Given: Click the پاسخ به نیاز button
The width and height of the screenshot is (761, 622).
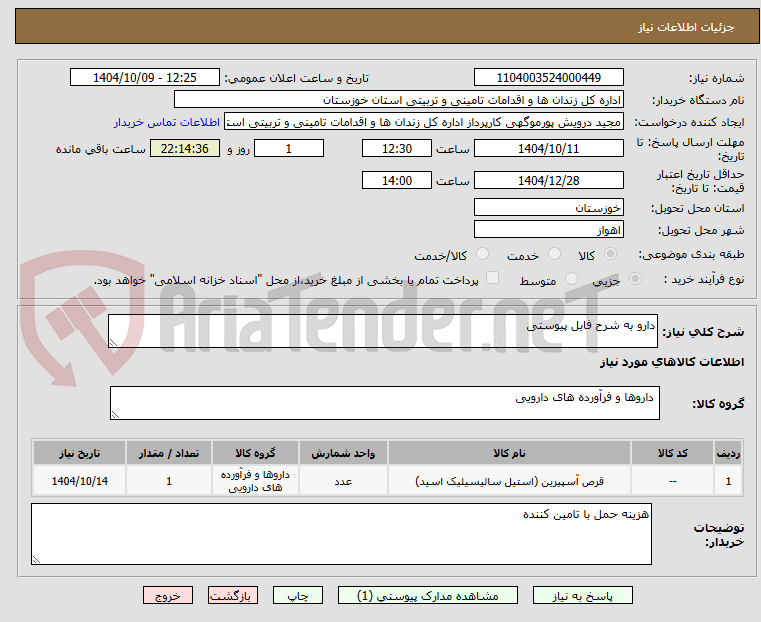Looking at the screenshot, I should point(582,595).
